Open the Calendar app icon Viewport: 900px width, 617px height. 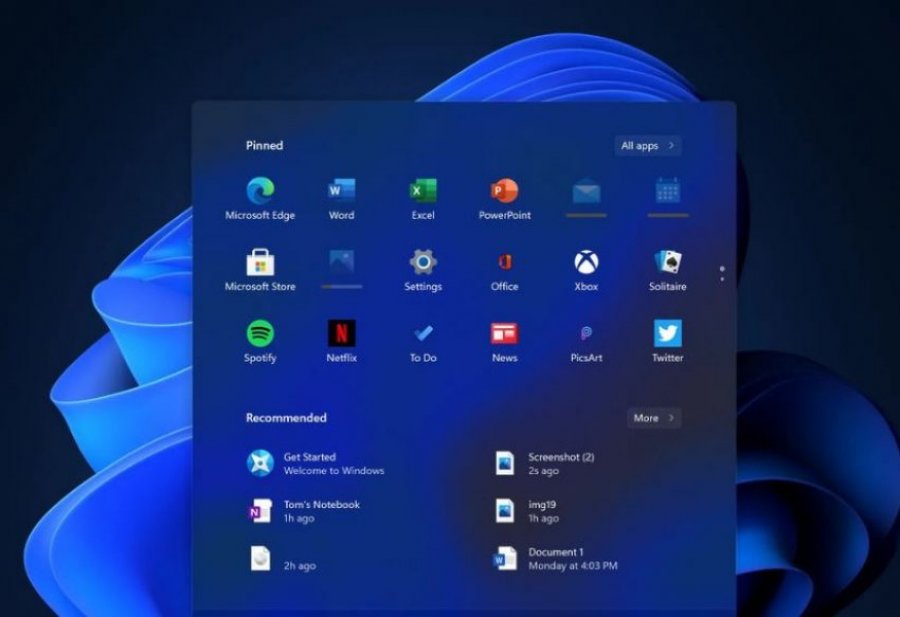point(668,196)
